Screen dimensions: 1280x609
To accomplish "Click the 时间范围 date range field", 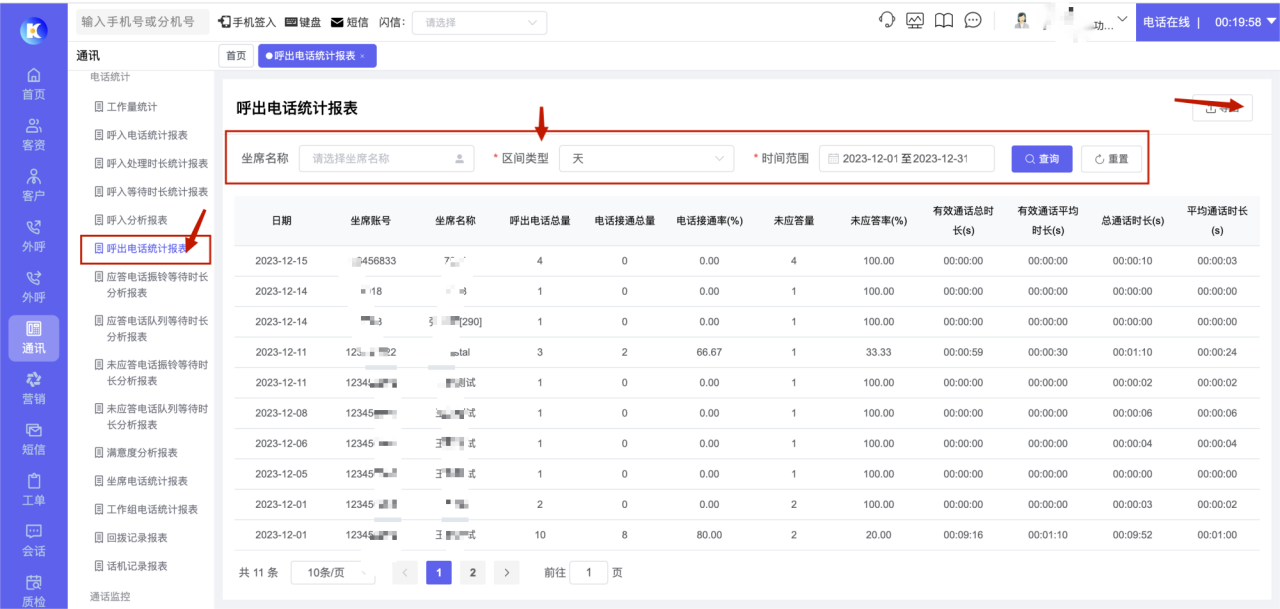I will click(907, 158).
